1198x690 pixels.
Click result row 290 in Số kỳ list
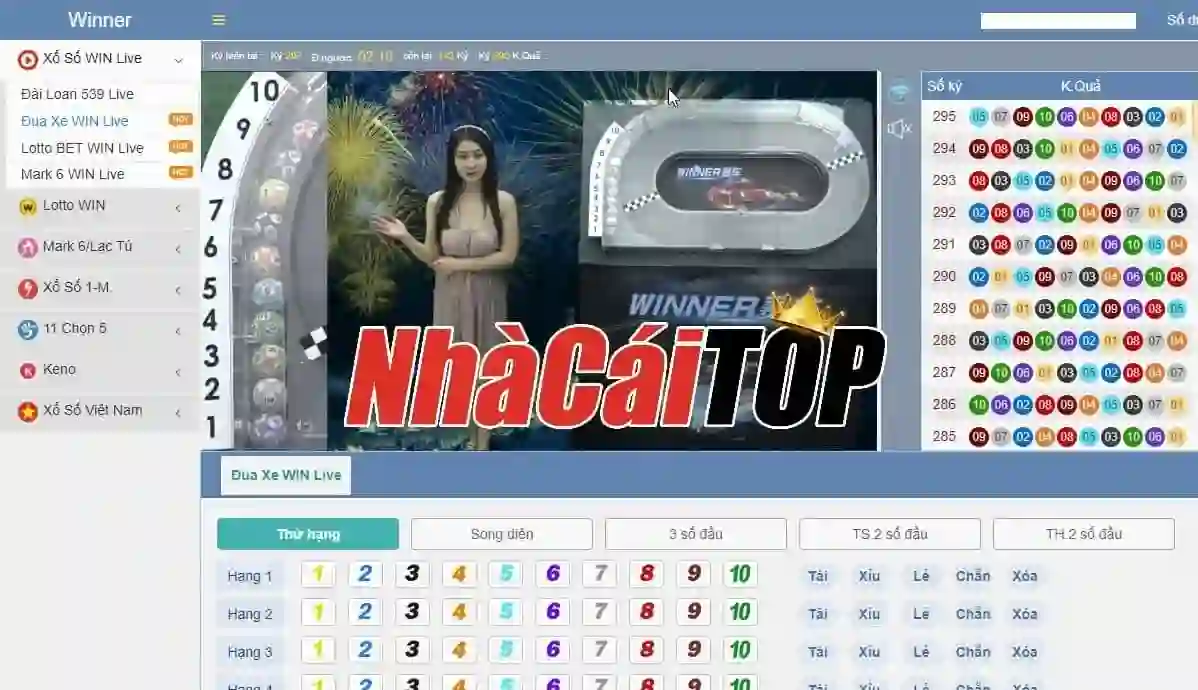tap(1059, 277)
